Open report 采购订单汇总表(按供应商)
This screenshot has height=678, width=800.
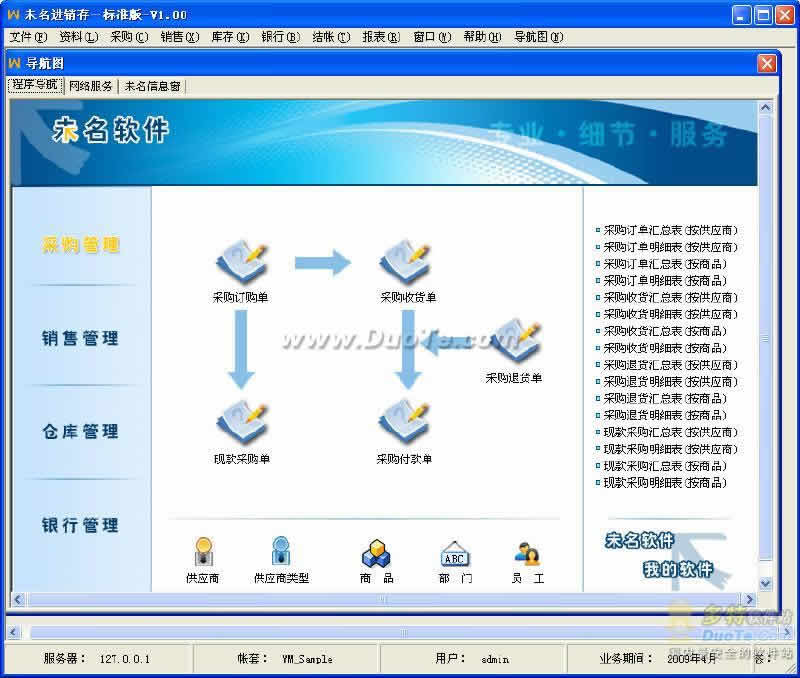pos(670,231)
